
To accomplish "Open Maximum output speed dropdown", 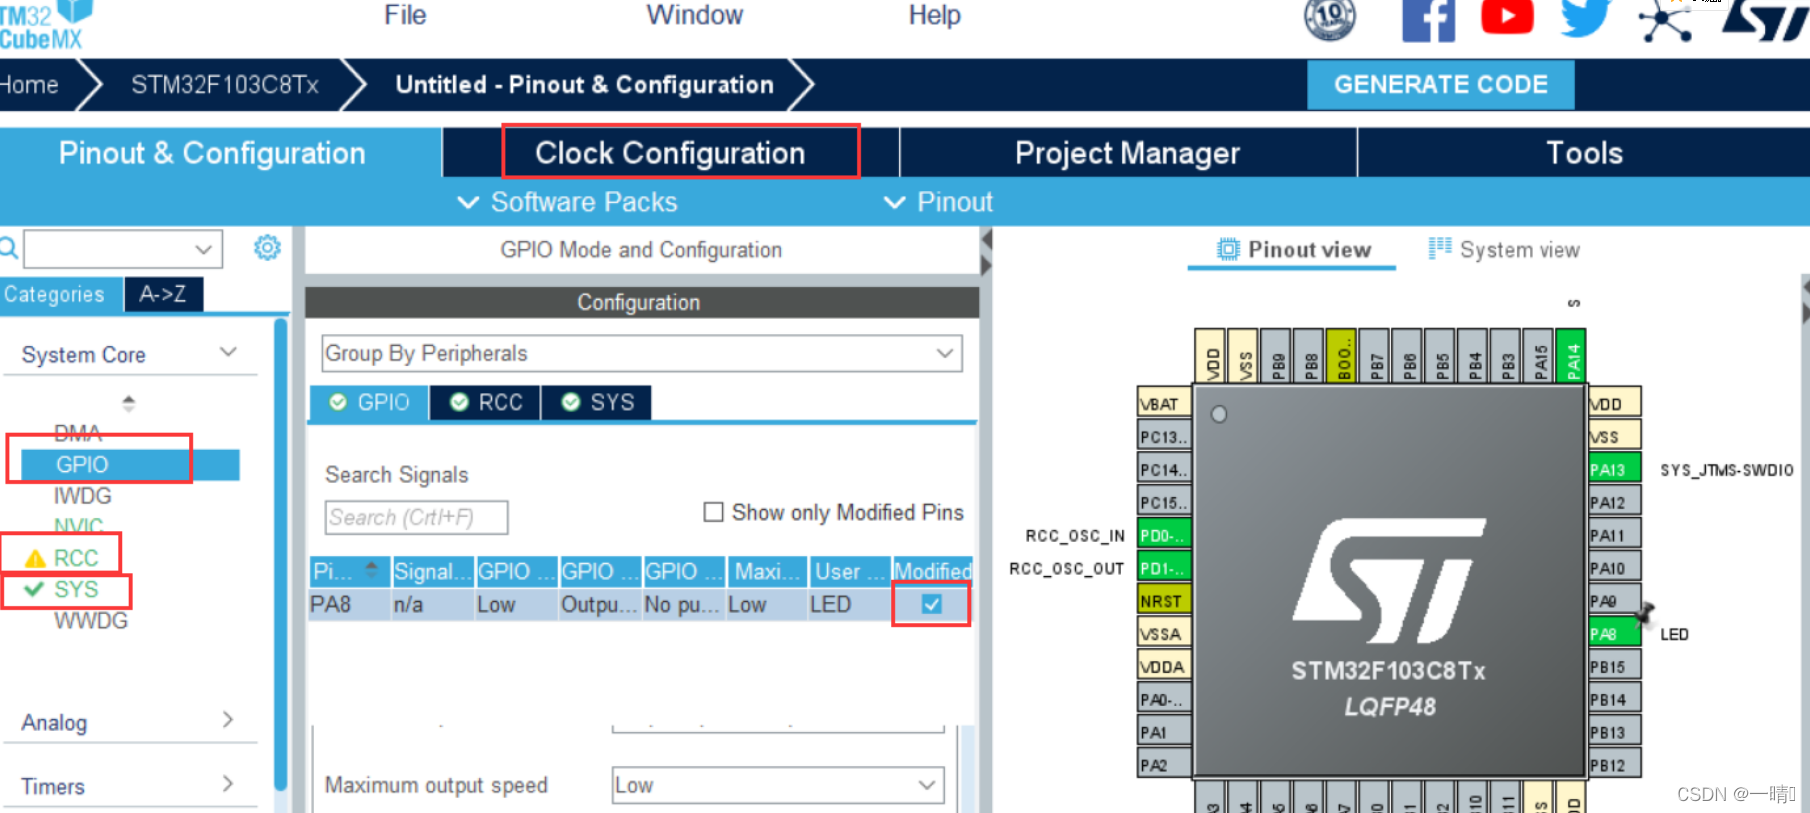I will (778, 785).
